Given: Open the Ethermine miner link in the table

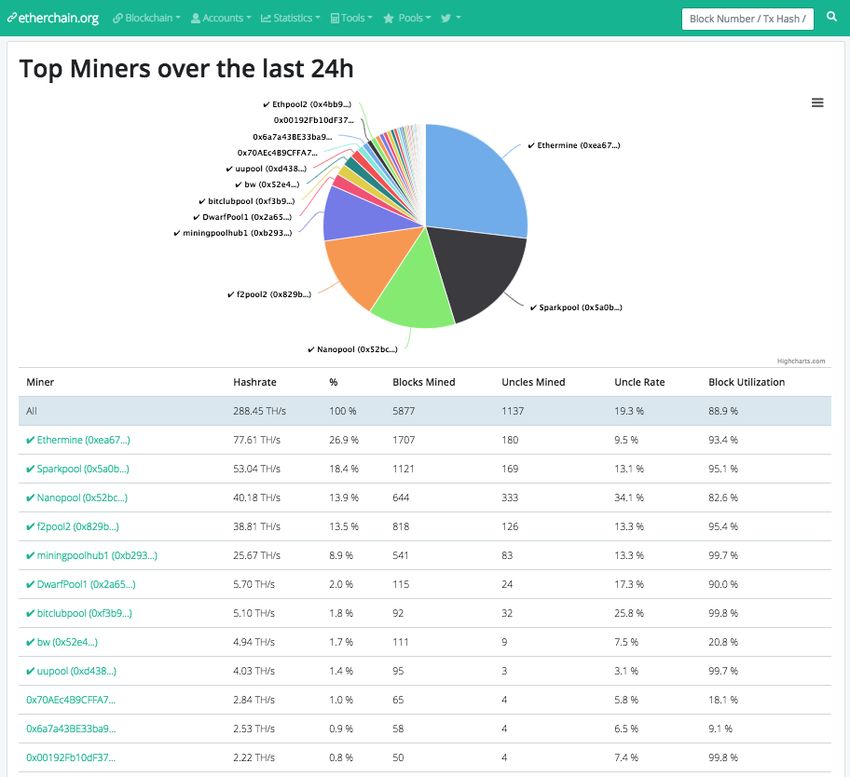Looking at the screenshot, I should click(78, 440).
